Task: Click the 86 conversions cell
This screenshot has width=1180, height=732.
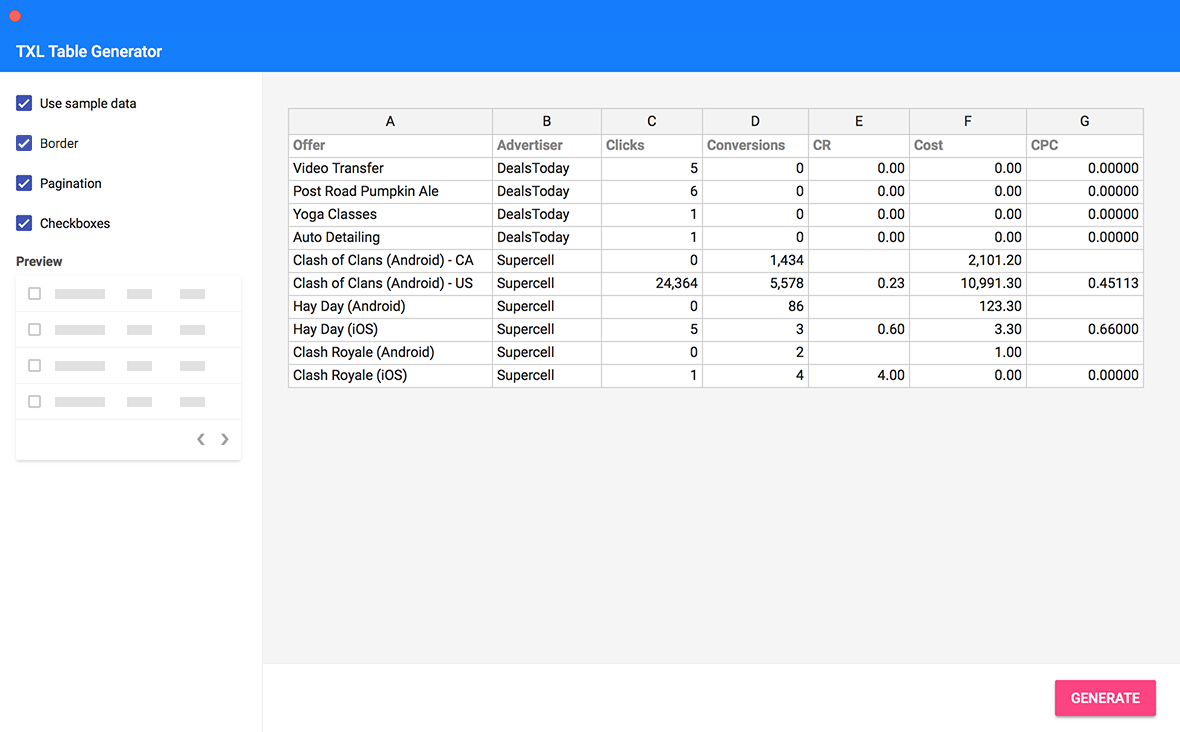Action: pyautogui.click(x=755, y=306)
